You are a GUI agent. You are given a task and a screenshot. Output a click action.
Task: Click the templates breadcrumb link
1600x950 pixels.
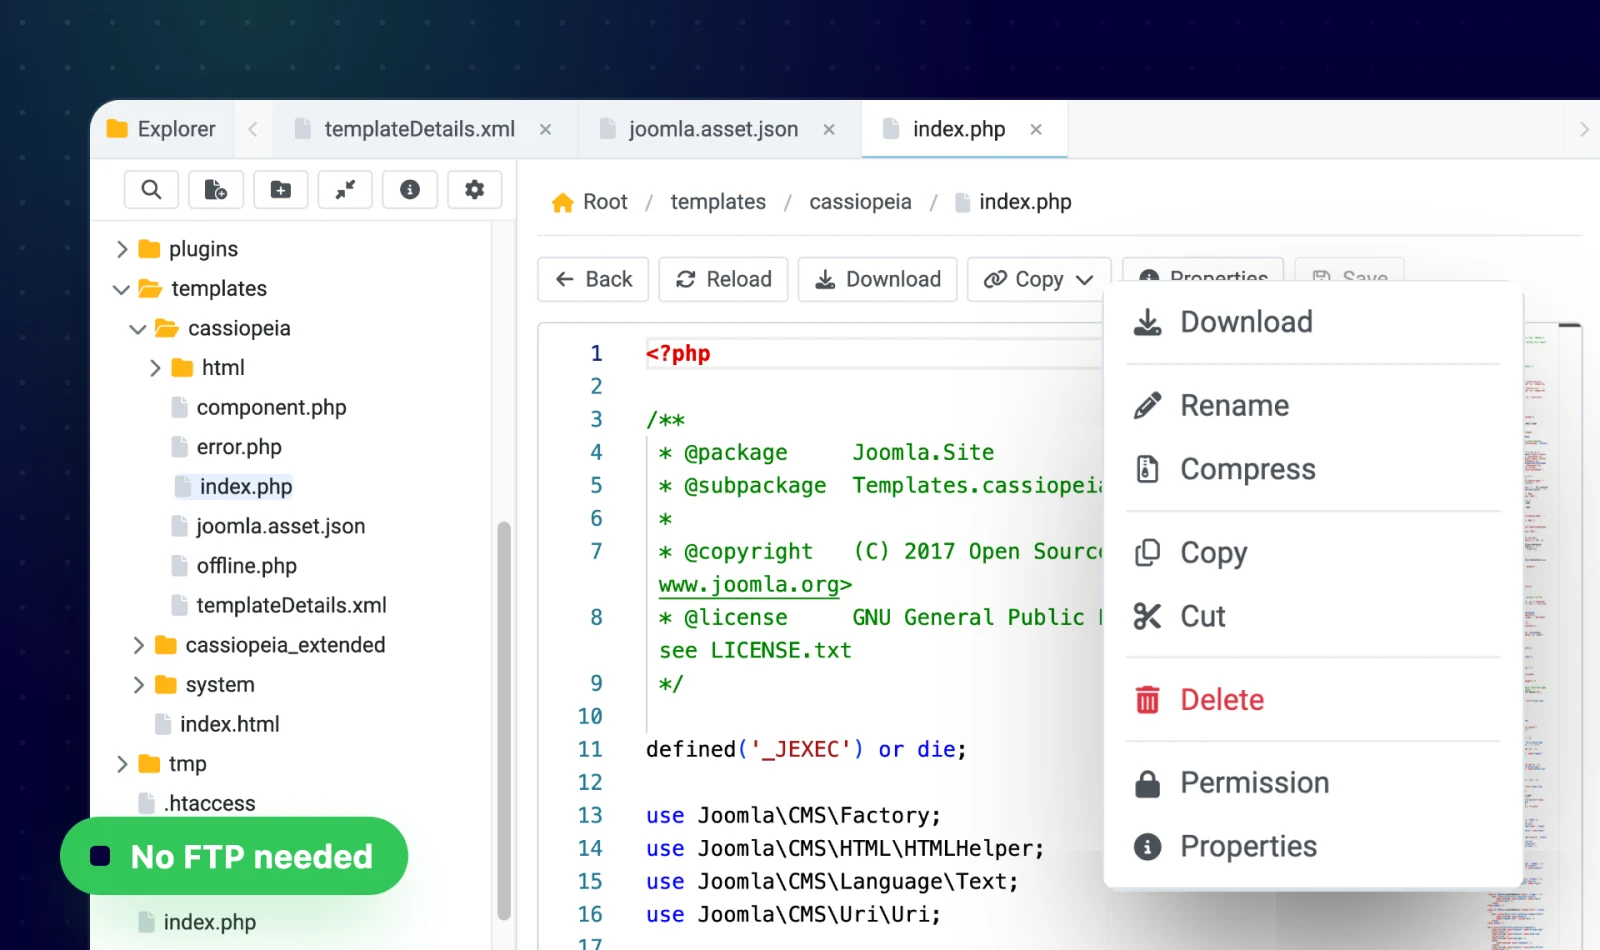[718, 202]
